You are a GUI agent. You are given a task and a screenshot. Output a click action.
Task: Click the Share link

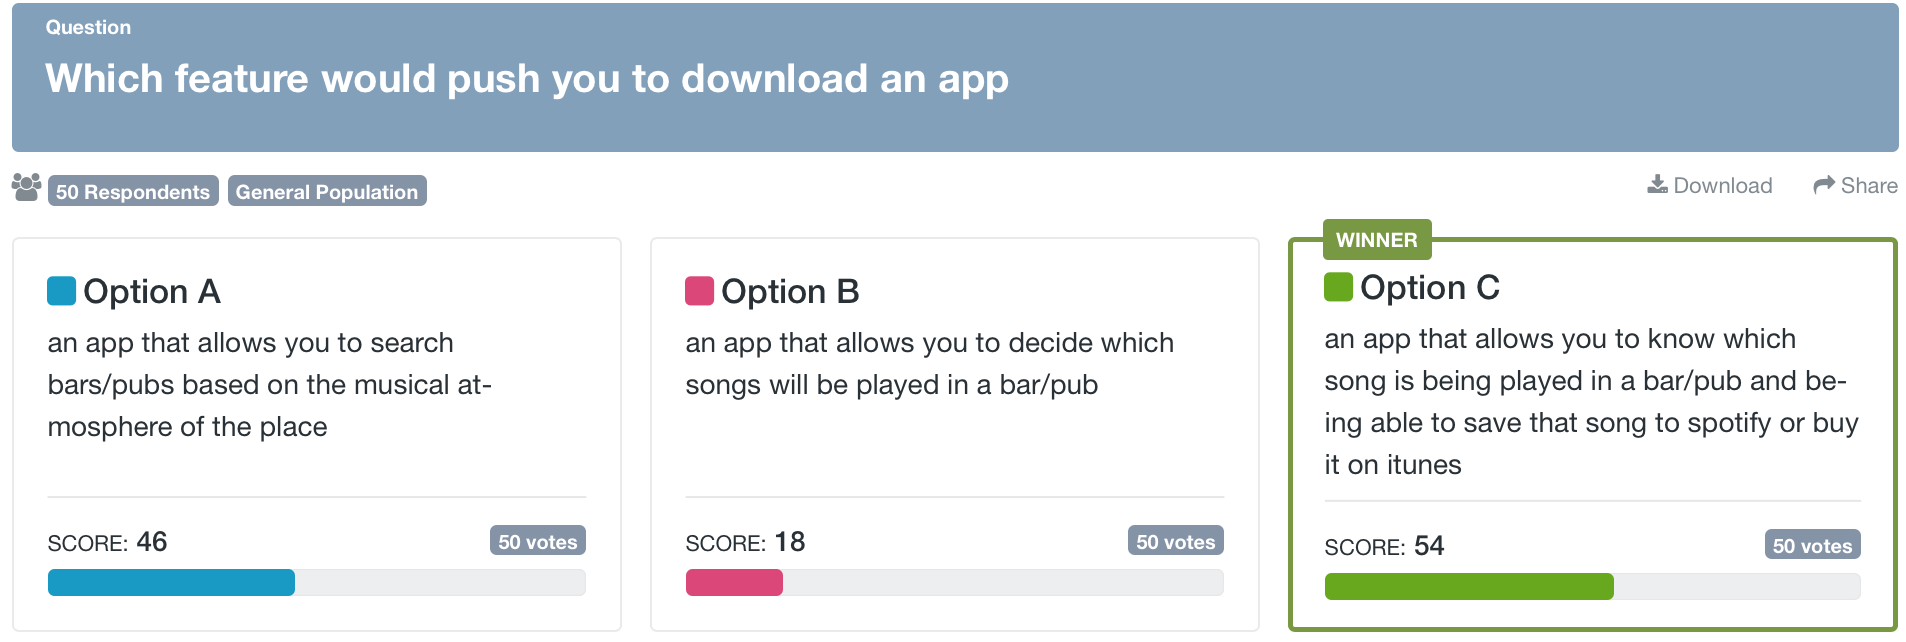(x=1856, y=185)
